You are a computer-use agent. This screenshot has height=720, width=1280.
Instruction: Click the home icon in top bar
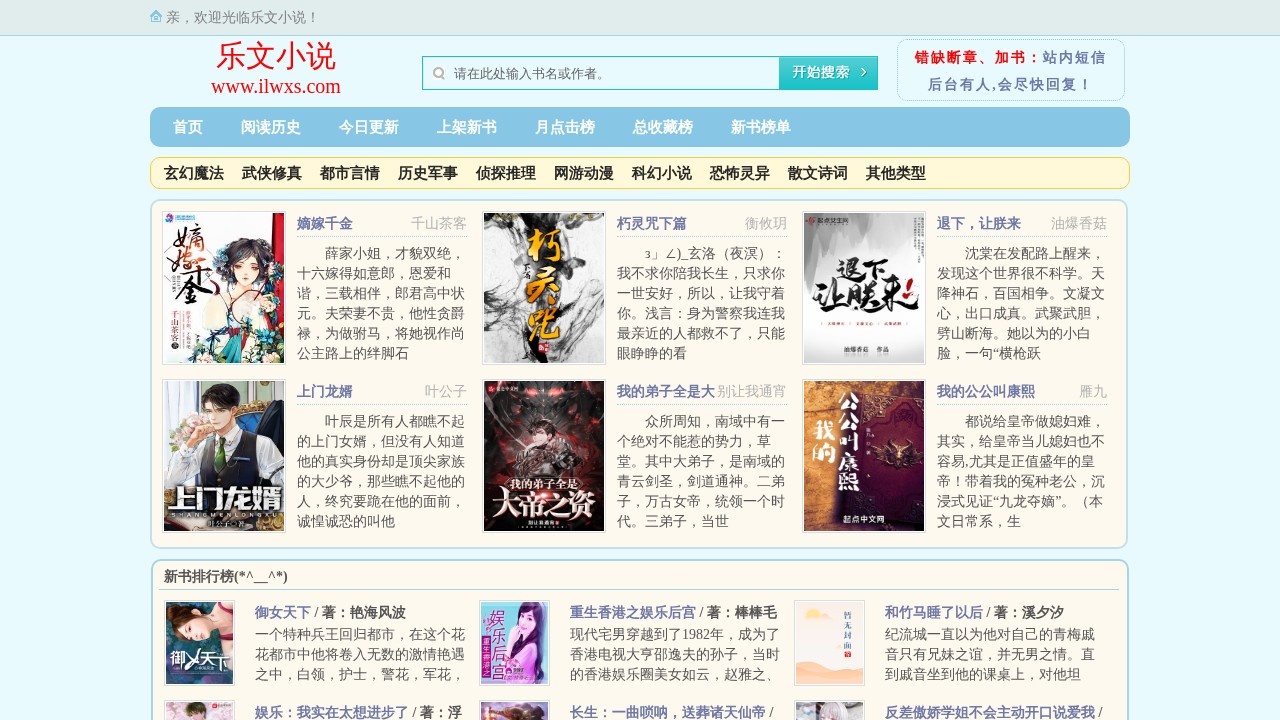tap(156, 16)
